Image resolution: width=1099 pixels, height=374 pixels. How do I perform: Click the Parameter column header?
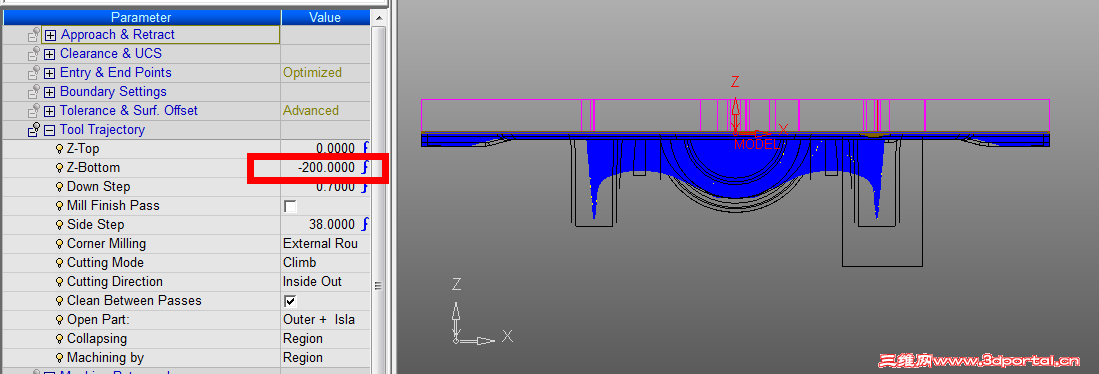pyautogui.click(x=141, y=18)
